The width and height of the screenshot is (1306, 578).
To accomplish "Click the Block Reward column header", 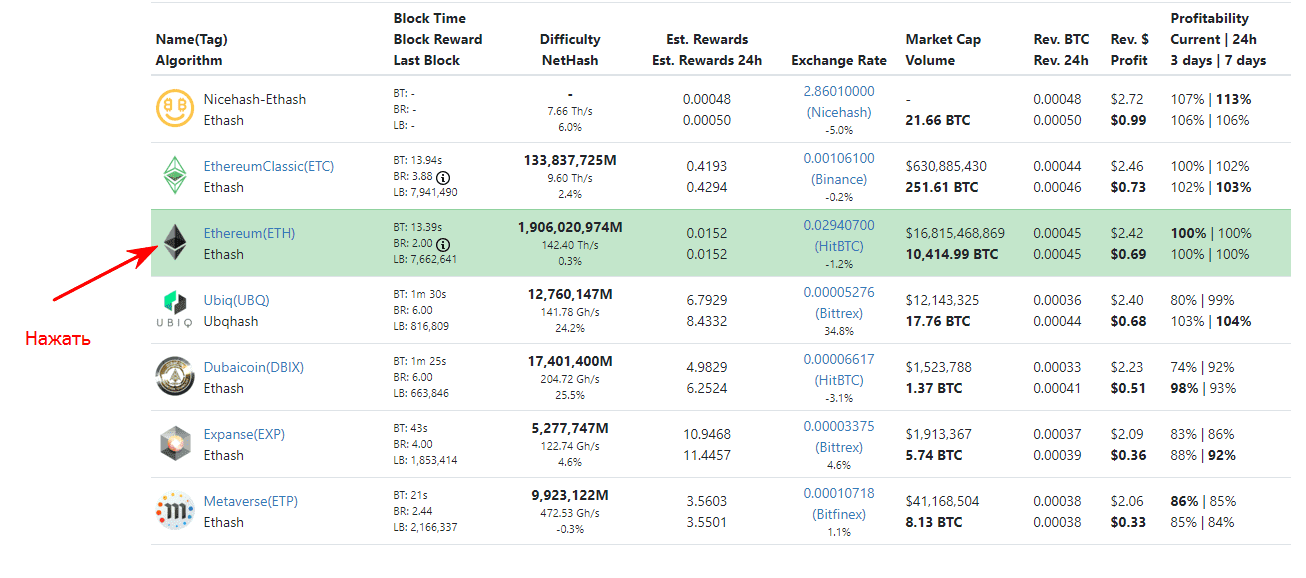I will (x=438, y=39).
